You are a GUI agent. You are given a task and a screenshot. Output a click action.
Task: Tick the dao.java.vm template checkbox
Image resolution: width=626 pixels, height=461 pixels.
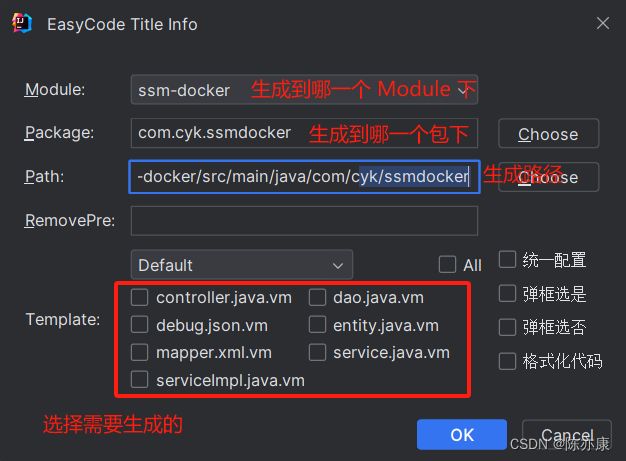[317, 297]
